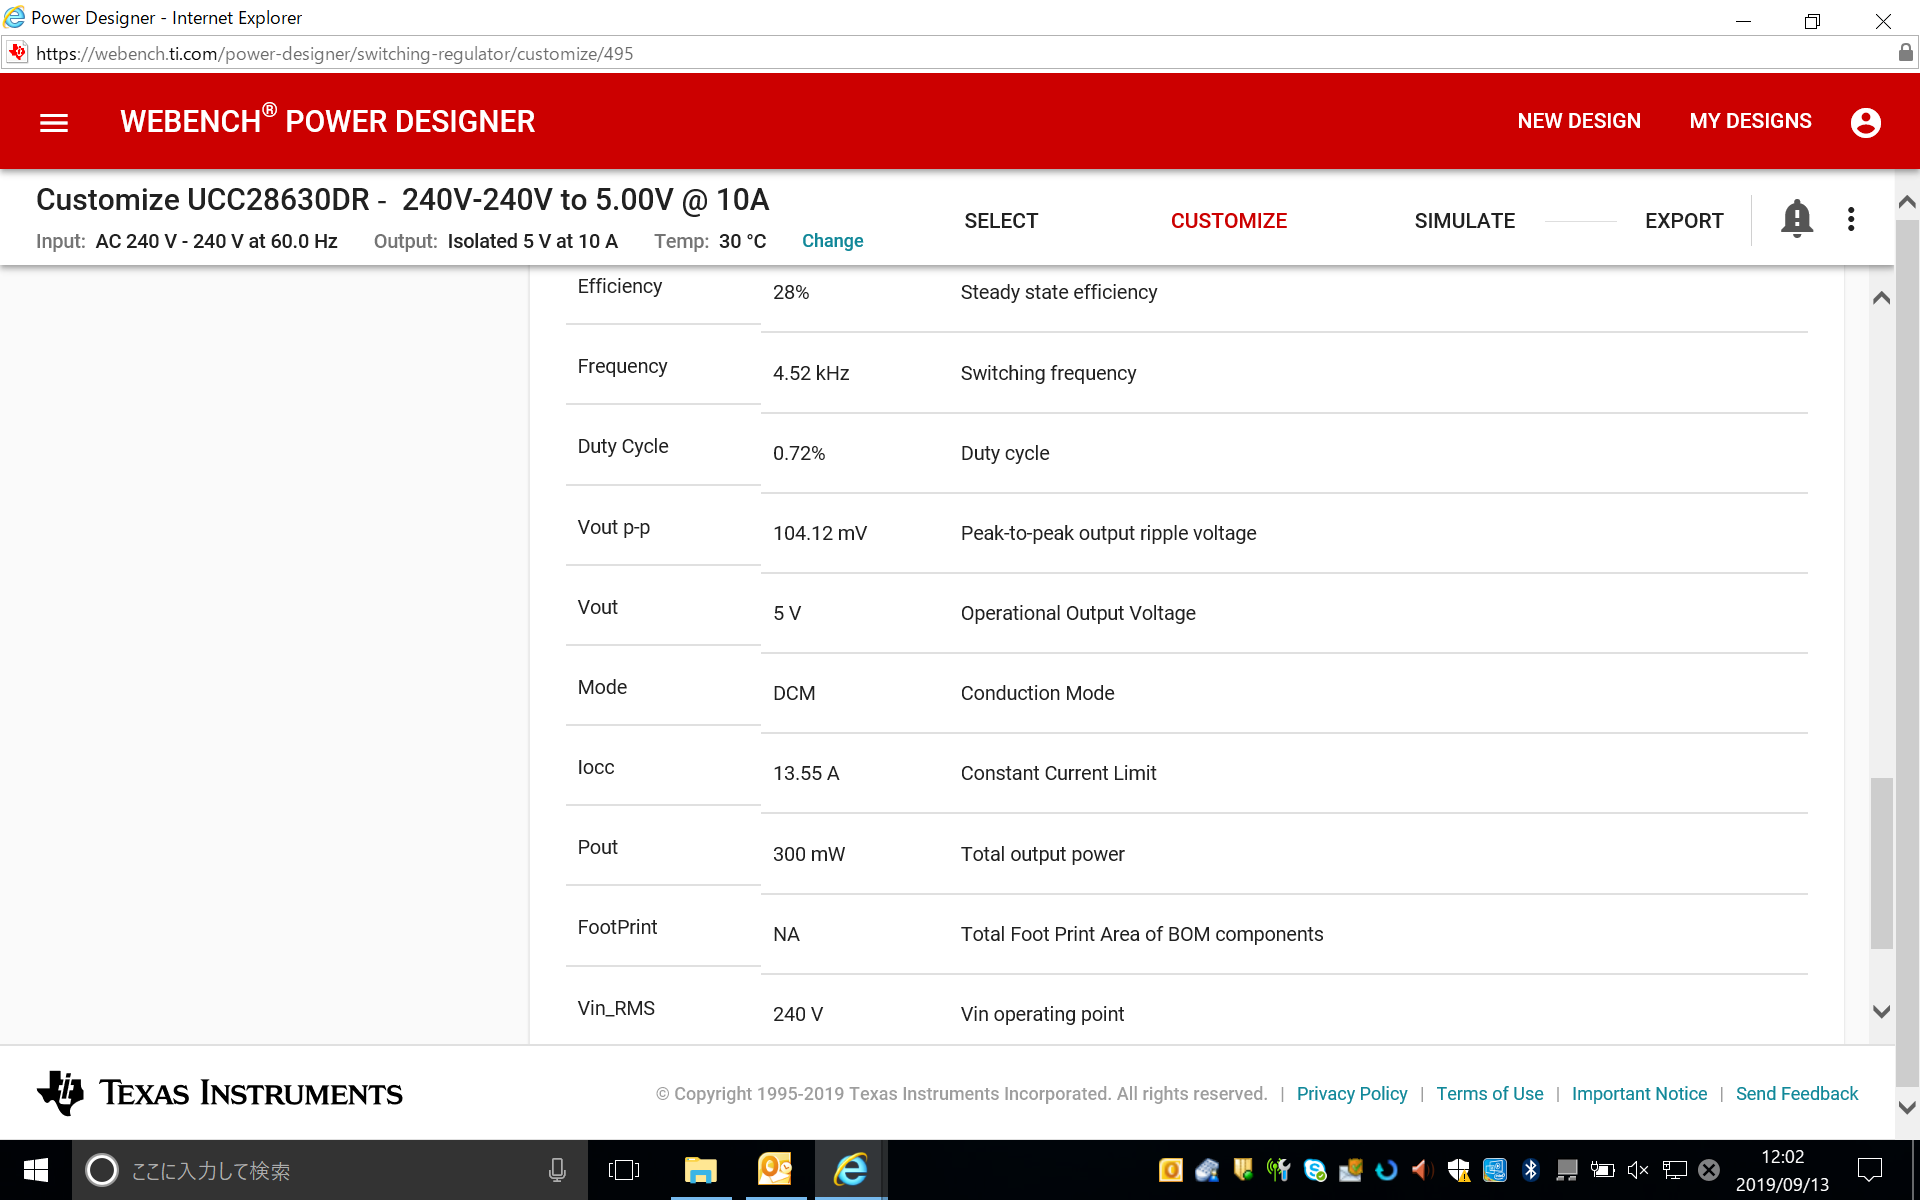Open Outlook from the taskbar
The image size is (1920, 1200).
click(x=775, y=1169)
